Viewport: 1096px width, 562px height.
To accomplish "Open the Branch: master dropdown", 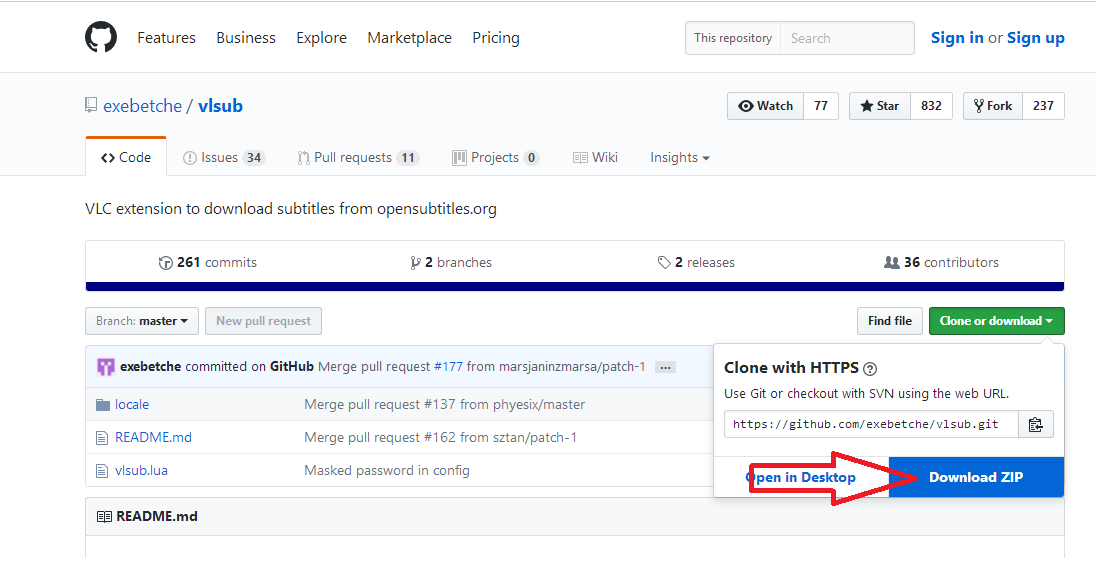I will (x=142, y=322).
